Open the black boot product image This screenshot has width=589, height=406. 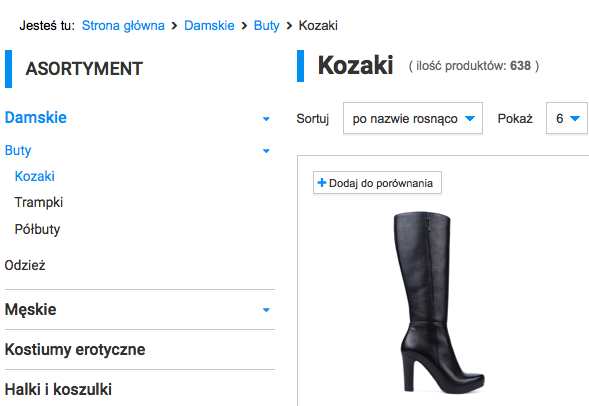439,302
